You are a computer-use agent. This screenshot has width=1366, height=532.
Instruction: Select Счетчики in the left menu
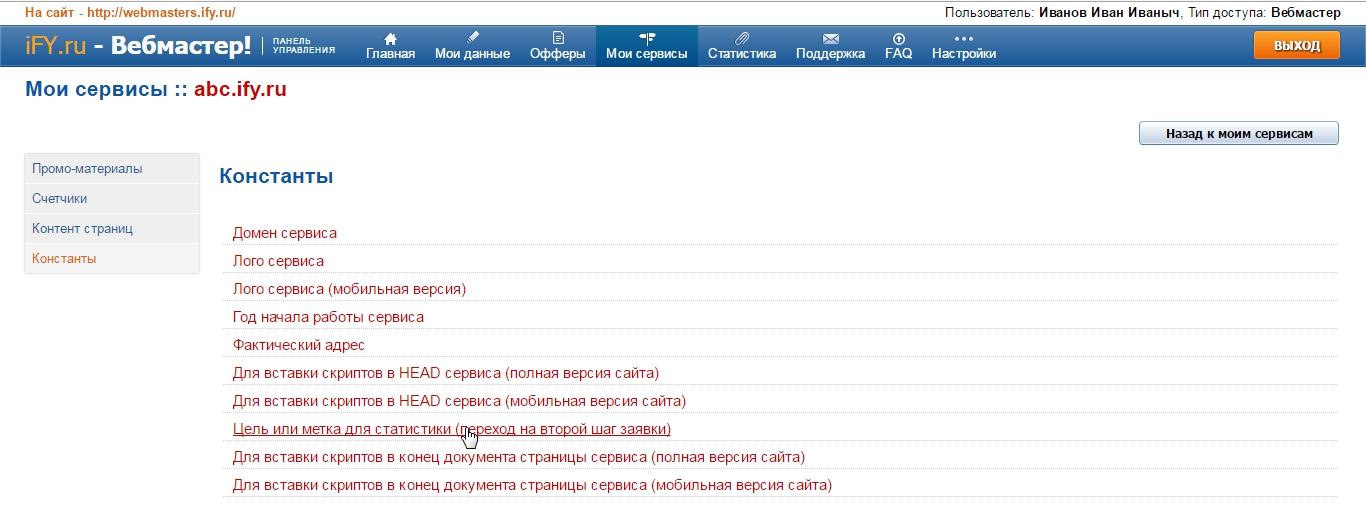(60, 199)
